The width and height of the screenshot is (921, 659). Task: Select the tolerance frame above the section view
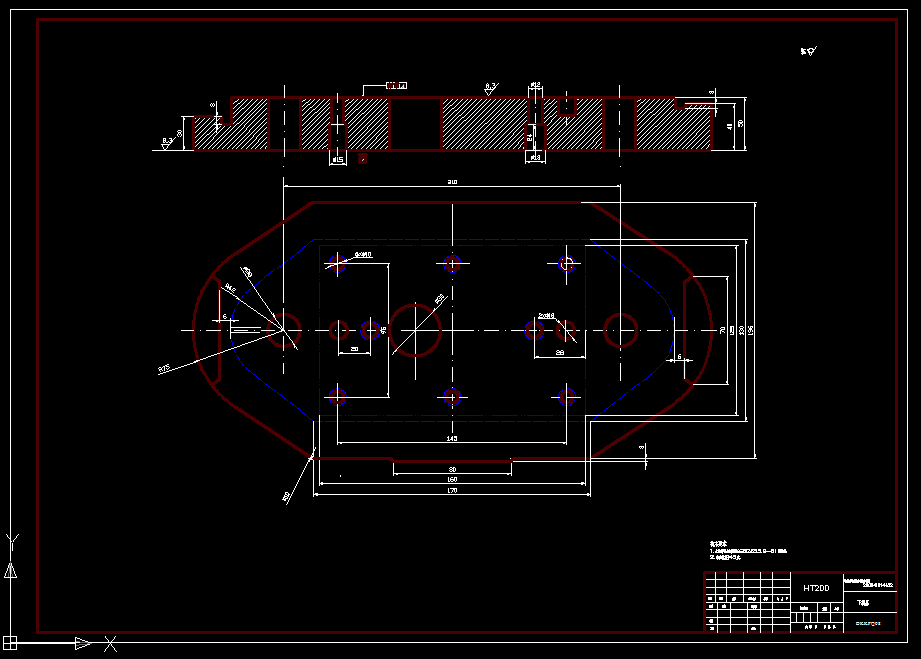pyautogui.click(x=396, y=86)
